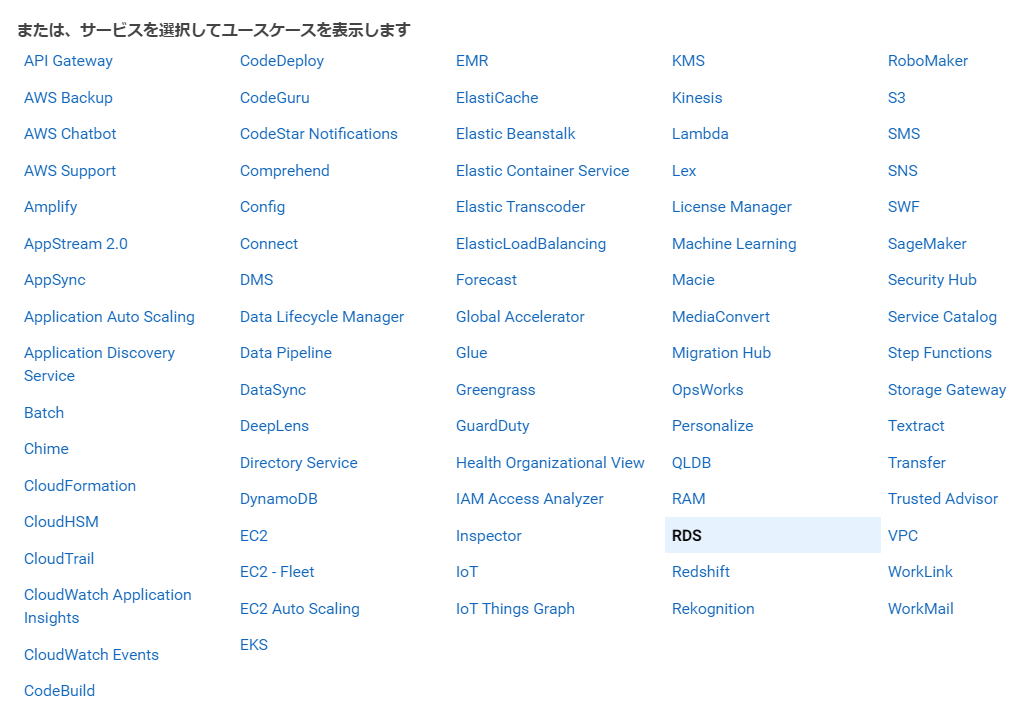This screenshot has width=1032, height=702.
Task: Select the S3 service link
Action: tap(896, 98)
